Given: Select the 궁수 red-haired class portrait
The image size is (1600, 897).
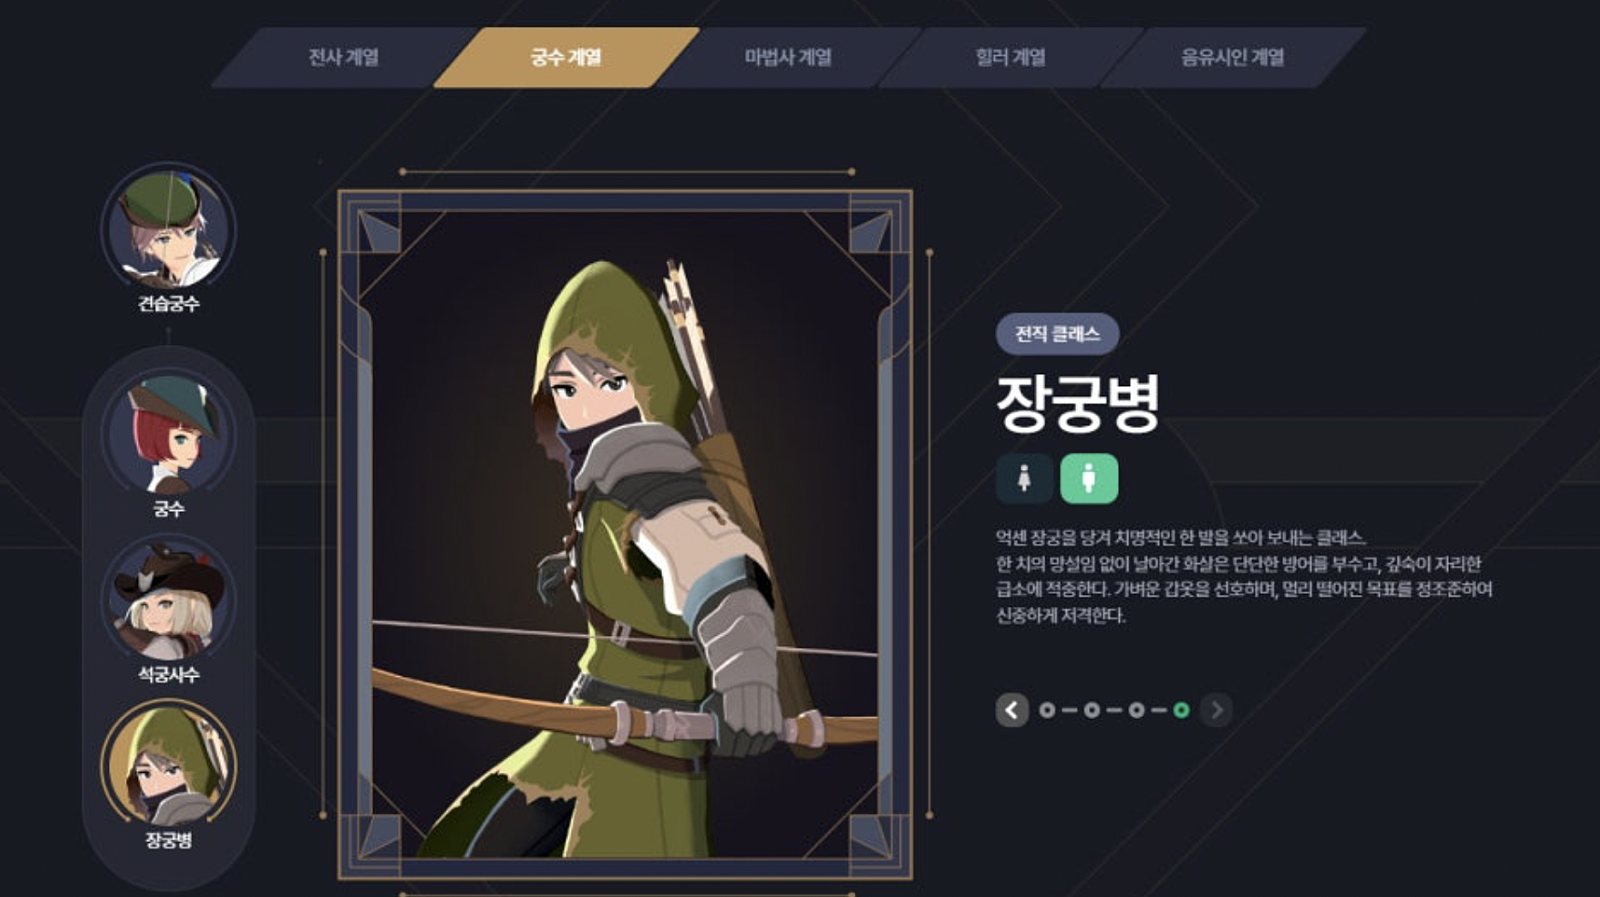Looking at the screenshot, I should (168, 433).
